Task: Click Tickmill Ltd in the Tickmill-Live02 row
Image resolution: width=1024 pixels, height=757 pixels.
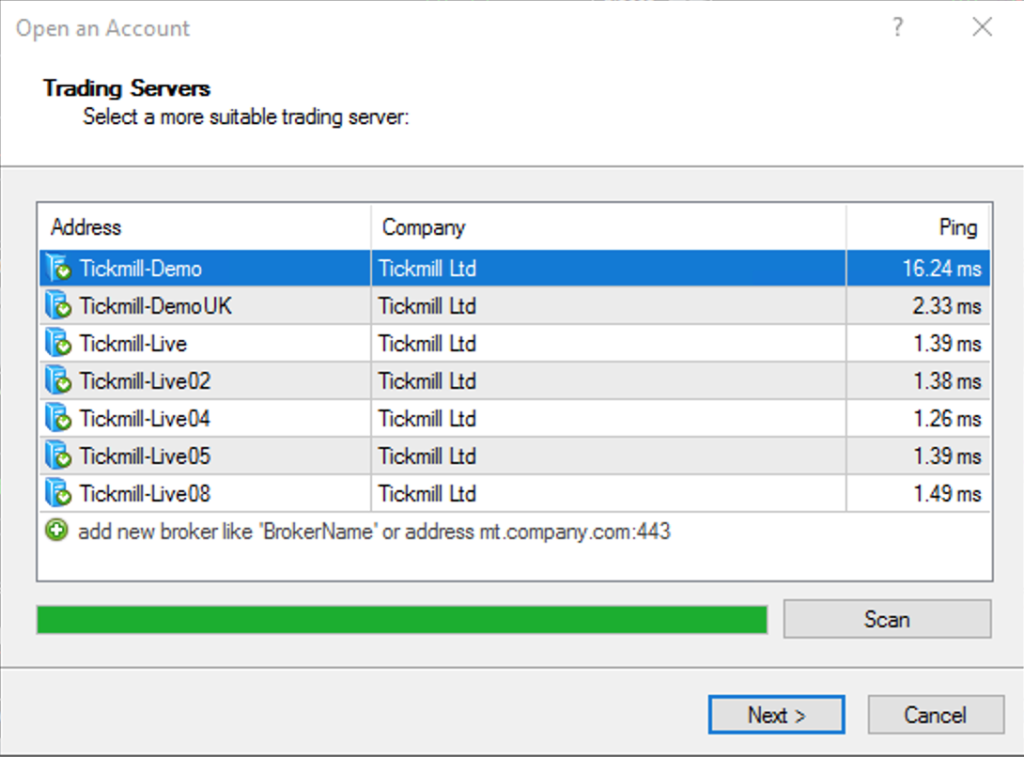Action: point(427,381)
